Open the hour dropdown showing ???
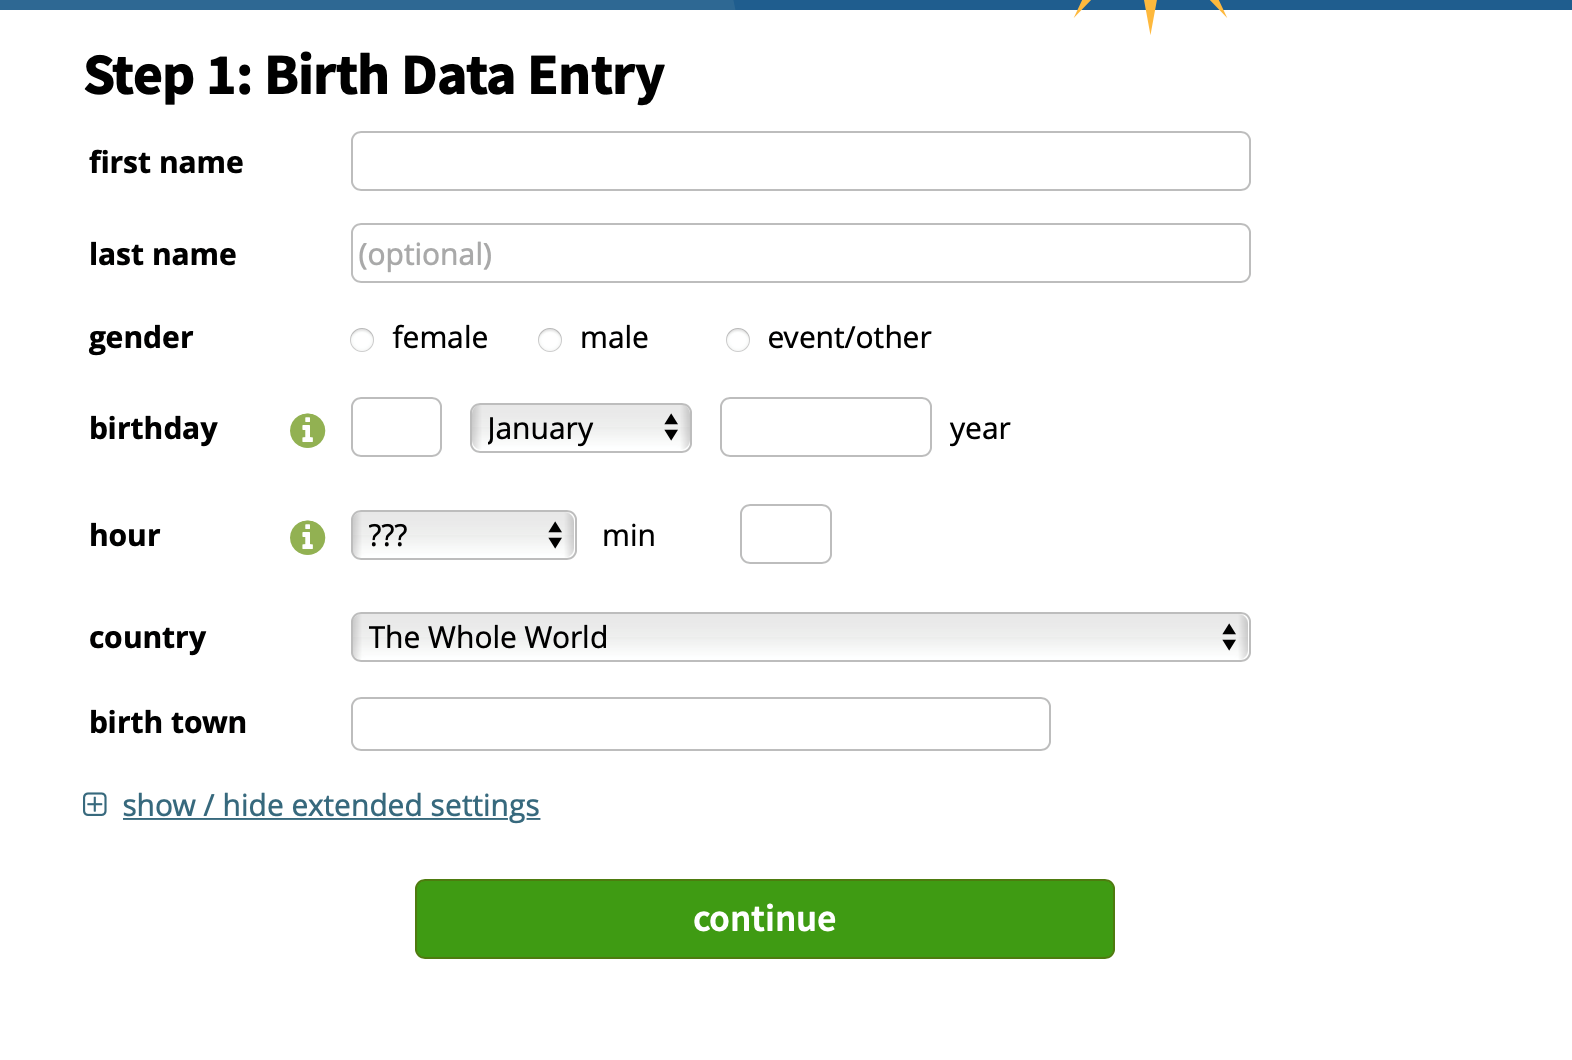This screenshot has height=1060, width=1572. pyautogui.click(x=464, y=535)
